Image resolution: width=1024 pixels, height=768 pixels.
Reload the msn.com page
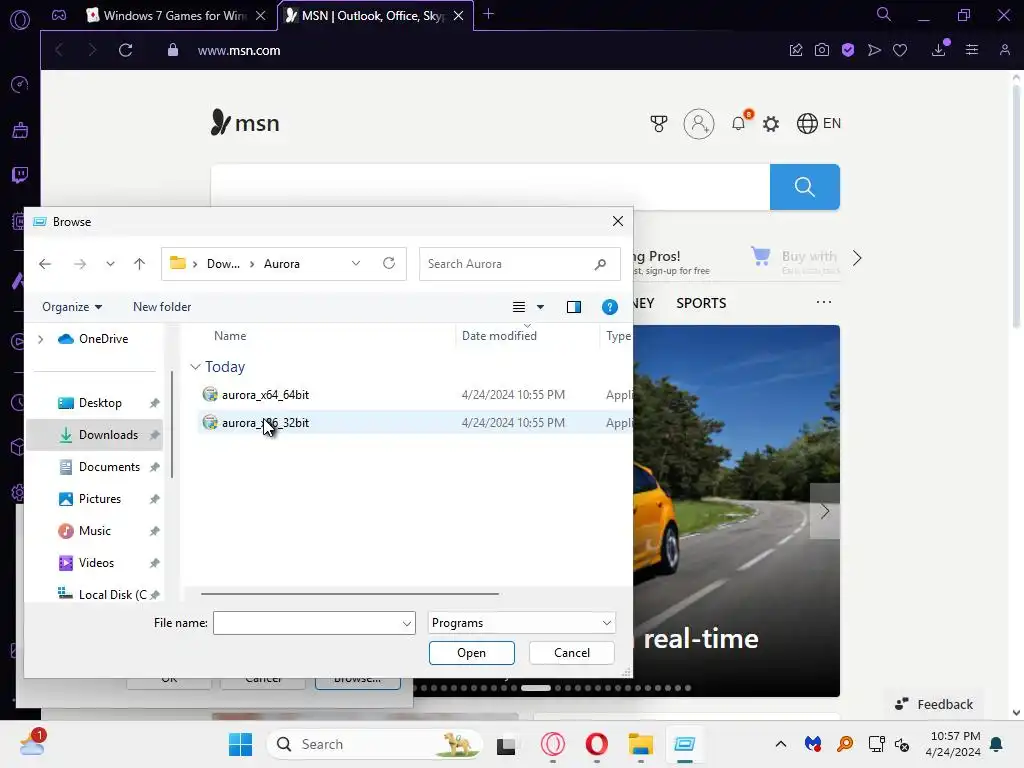(125, 50)
